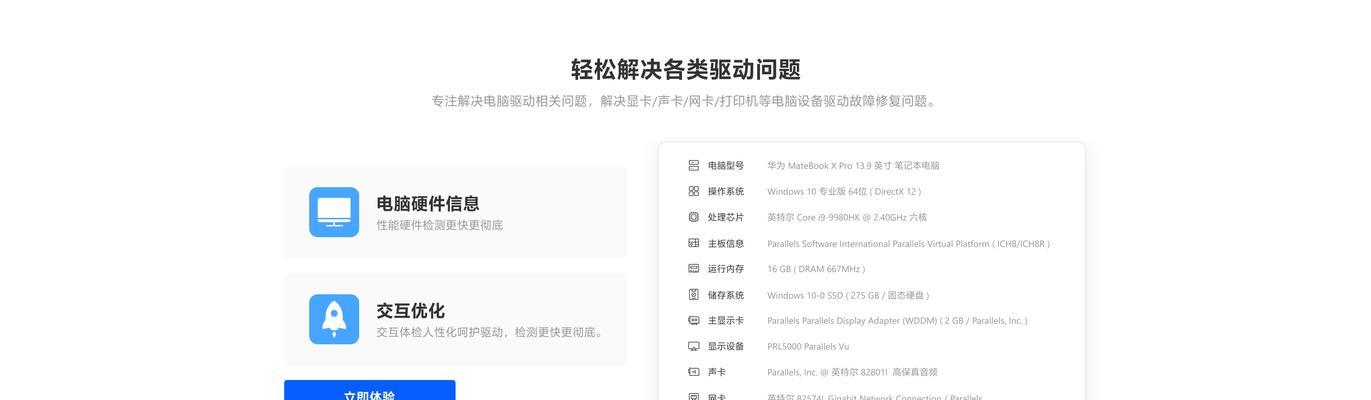Click the 运行内存 label

pyautogui.click(x=726, y=269)
